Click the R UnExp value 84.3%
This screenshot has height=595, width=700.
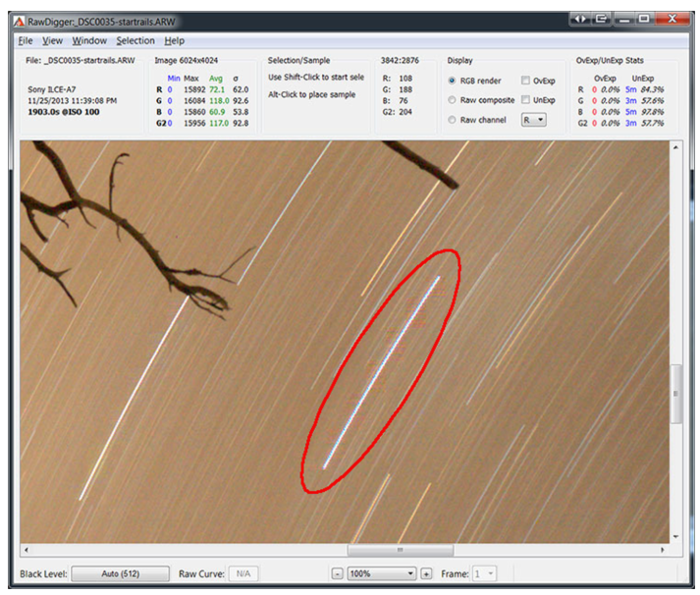[x=653, y=89]
